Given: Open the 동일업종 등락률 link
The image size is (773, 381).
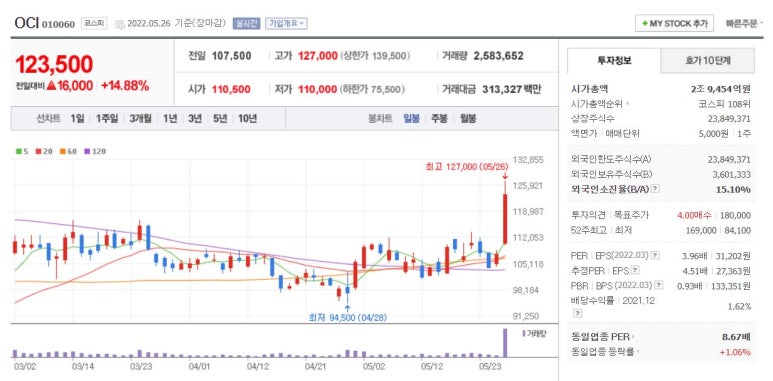Looking at the screenshot, I should tap(605, 352).
